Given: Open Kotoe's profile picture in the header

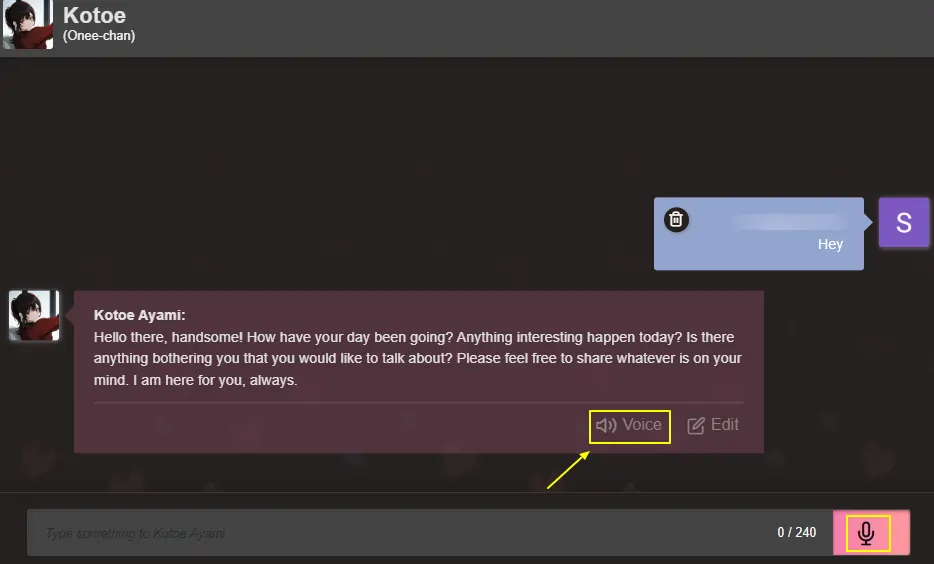Looking at the screenshot, I should (27, 25).
